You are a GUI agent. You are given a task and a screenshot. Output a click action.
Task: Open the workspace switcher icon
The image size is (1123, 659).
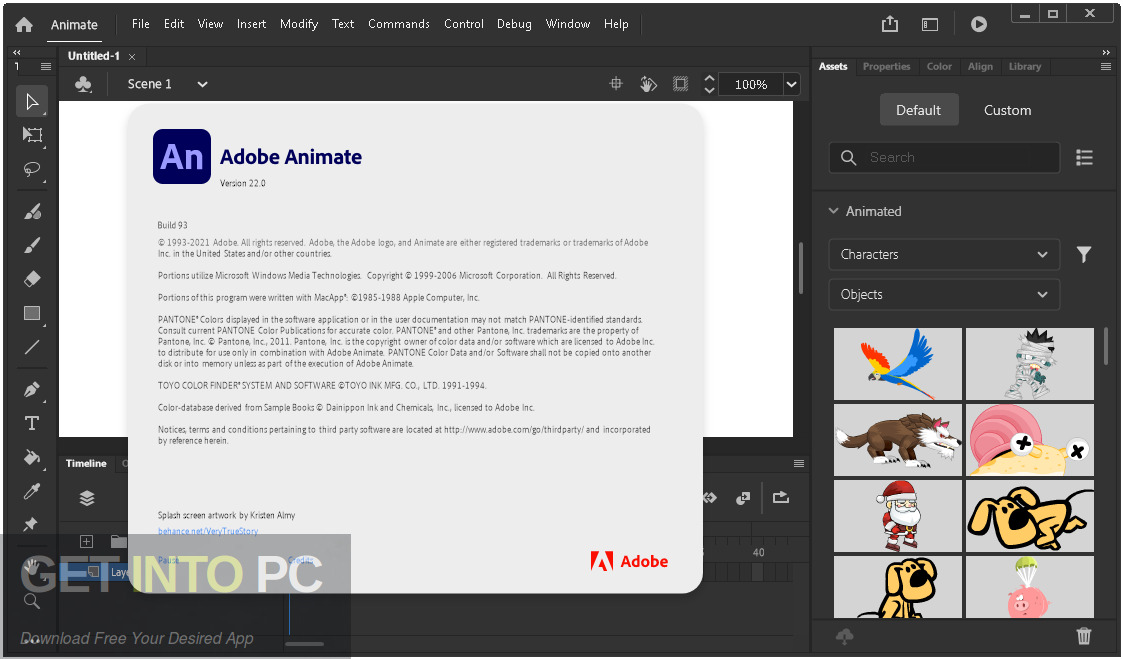coord(930,25)
